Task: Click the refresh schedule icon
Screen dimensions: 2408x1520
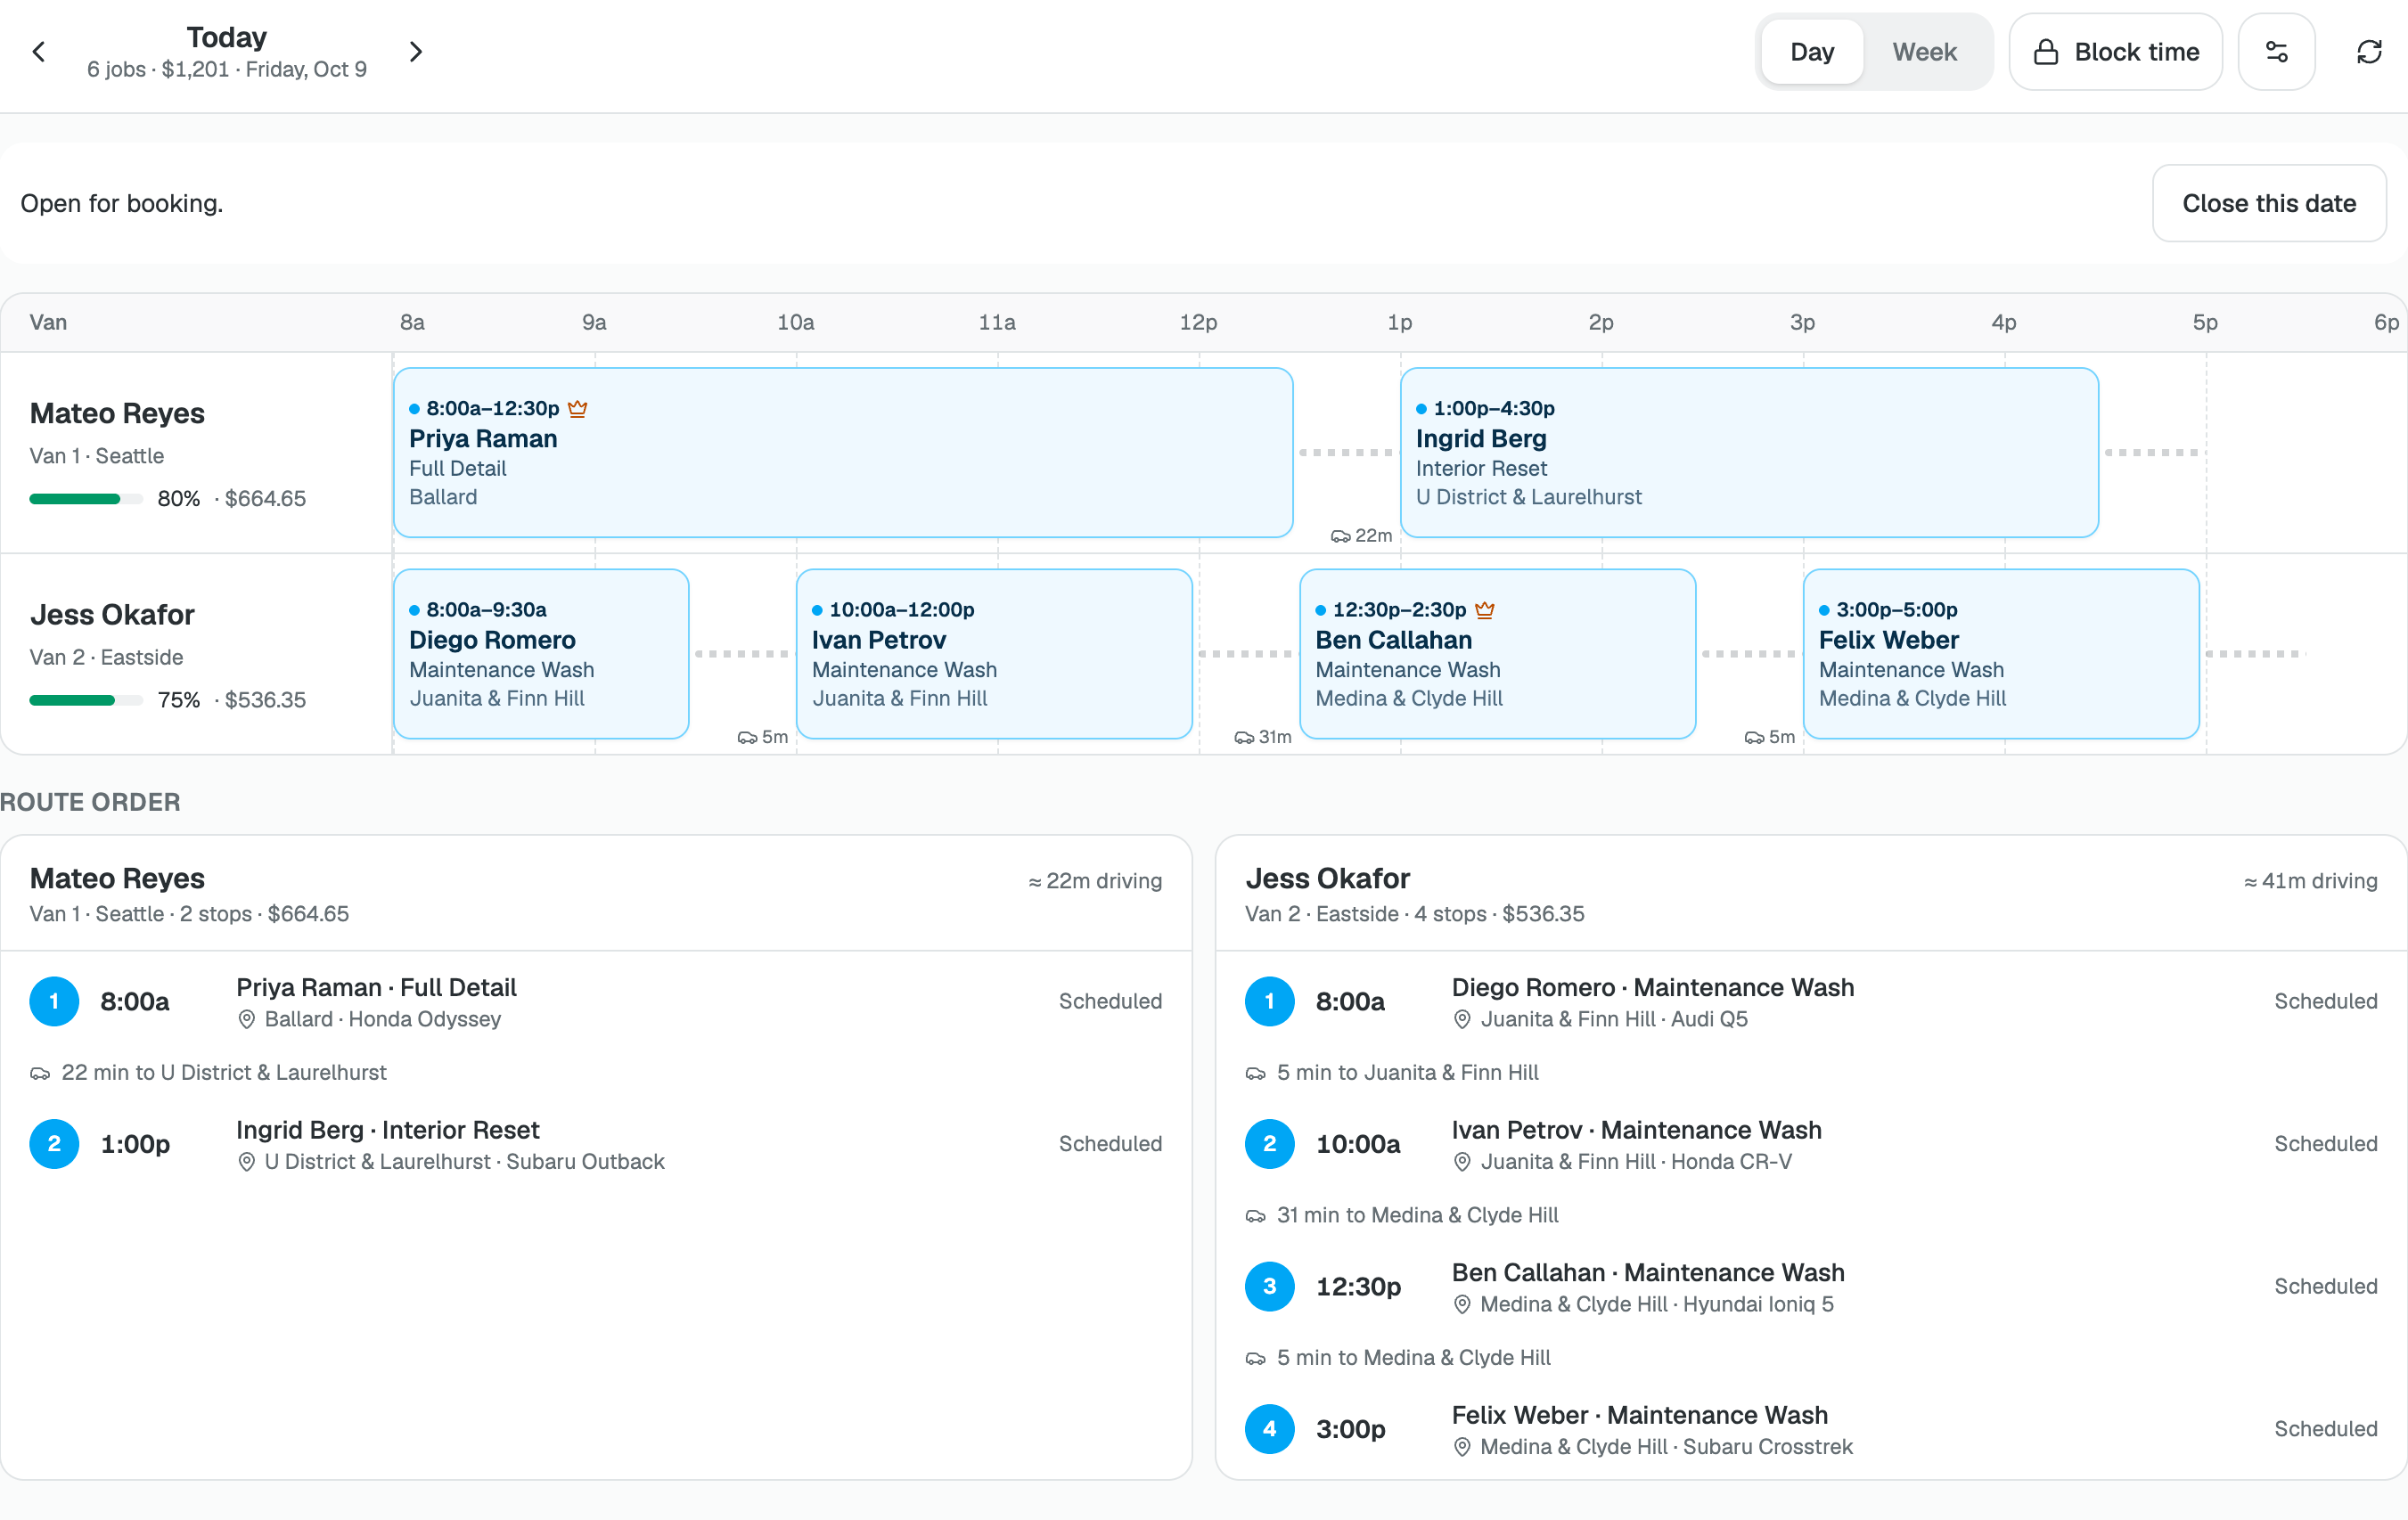Action: [x=2369, y=52]
